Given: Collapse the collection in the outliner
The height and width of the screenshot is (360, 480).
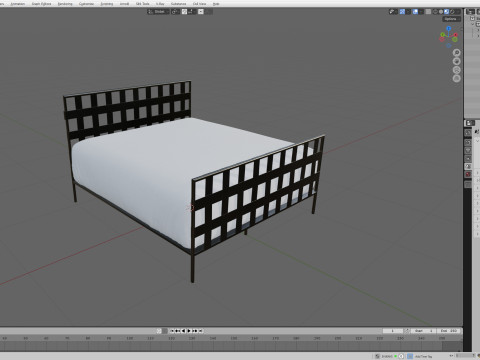Looking at the screenshot, I should (473, 24).
